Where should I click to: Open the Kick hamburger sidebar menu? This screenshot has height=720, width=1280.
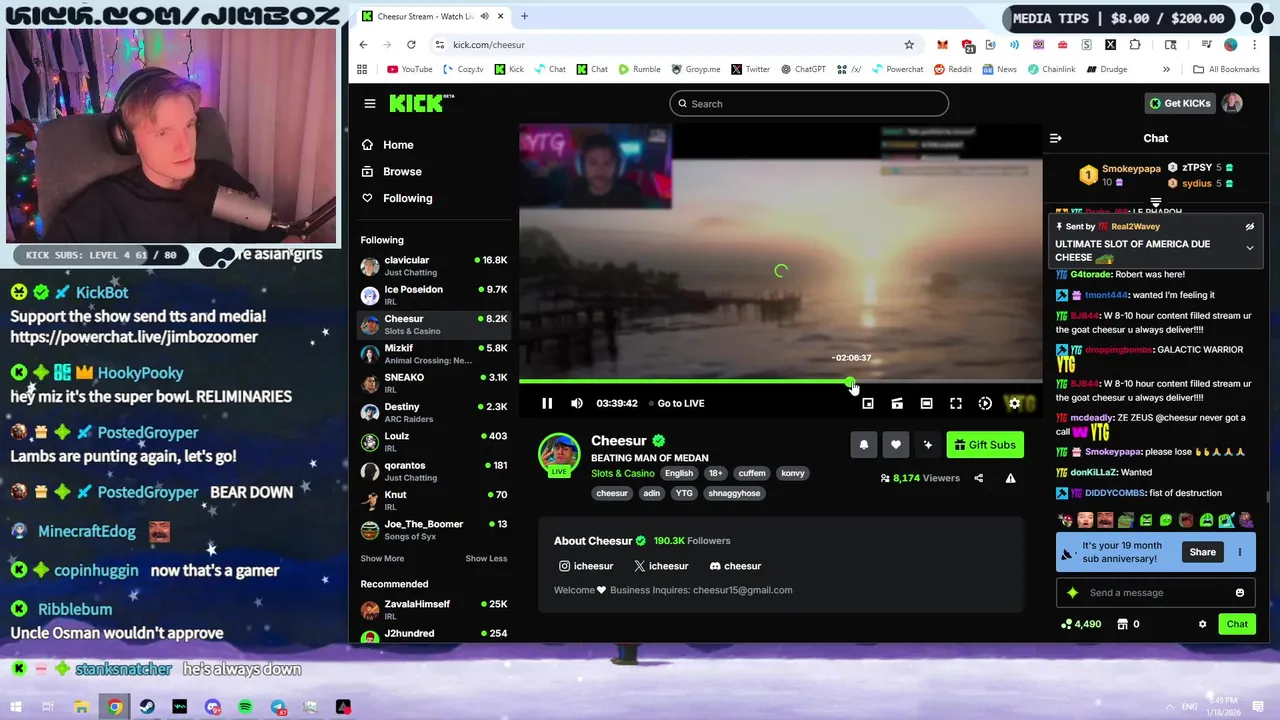370,103
